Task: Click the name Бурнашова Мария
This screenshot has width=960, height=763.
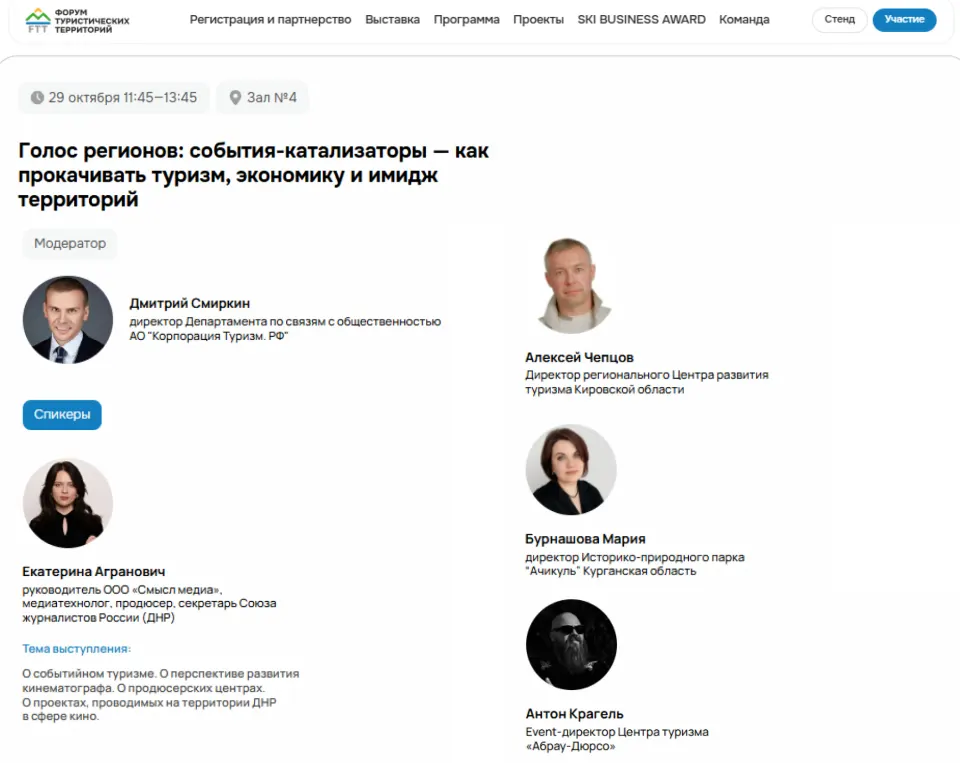Action: click(x=585, y=539)
